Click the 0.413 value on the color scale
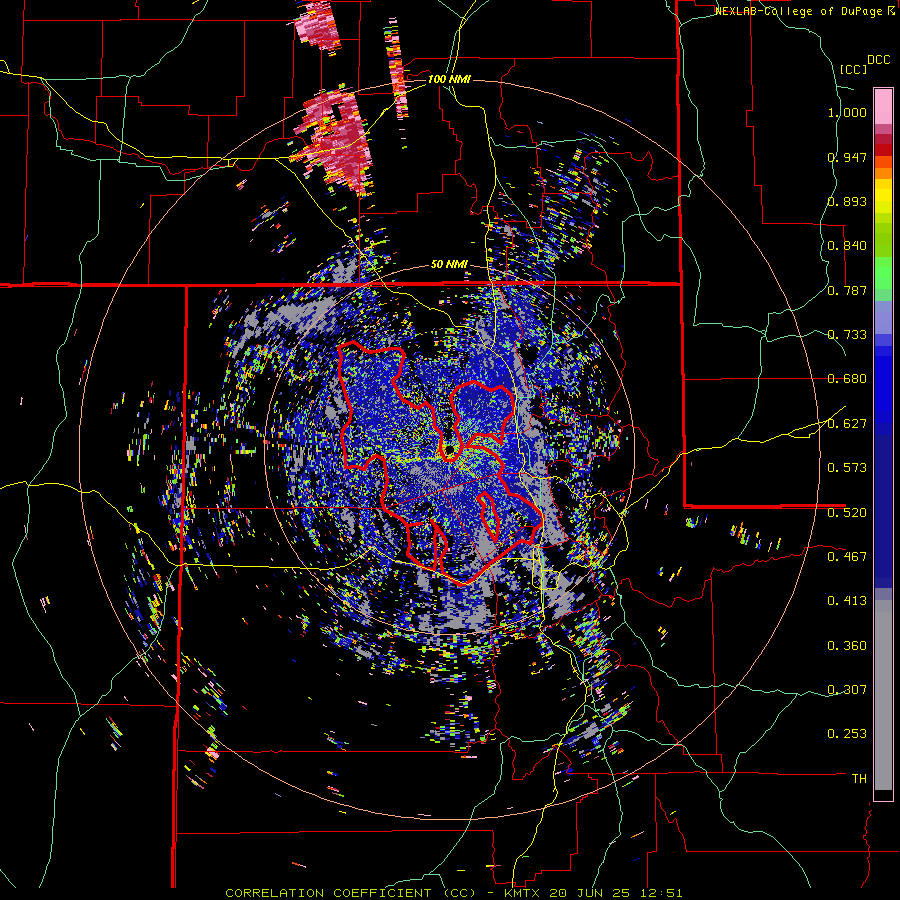The width and height of the screenshot is (900, 900). click(847, 601)
